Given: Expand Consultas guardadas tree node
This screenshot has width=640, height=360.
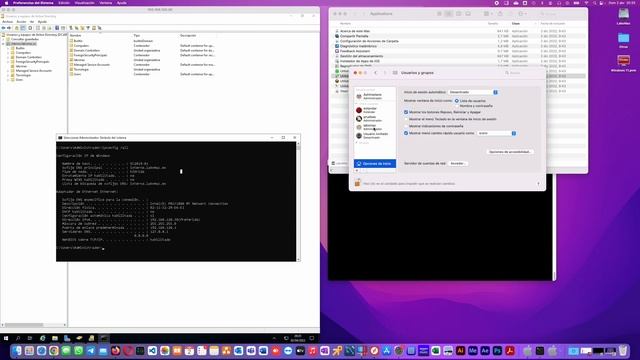Looking at the screenshot, I should [4, 40].
